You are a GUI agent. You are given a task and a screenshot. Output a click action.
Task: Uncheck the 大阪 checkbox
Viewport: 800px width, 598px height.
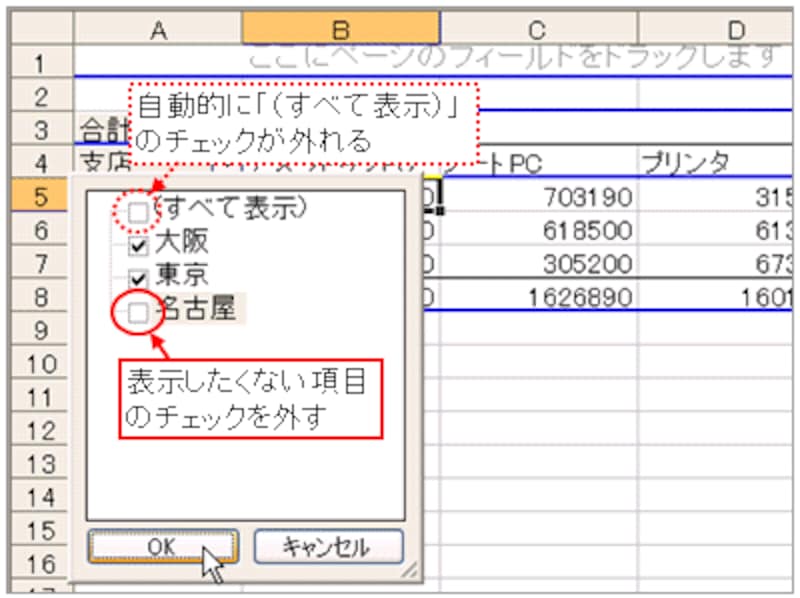coord(138,246)
